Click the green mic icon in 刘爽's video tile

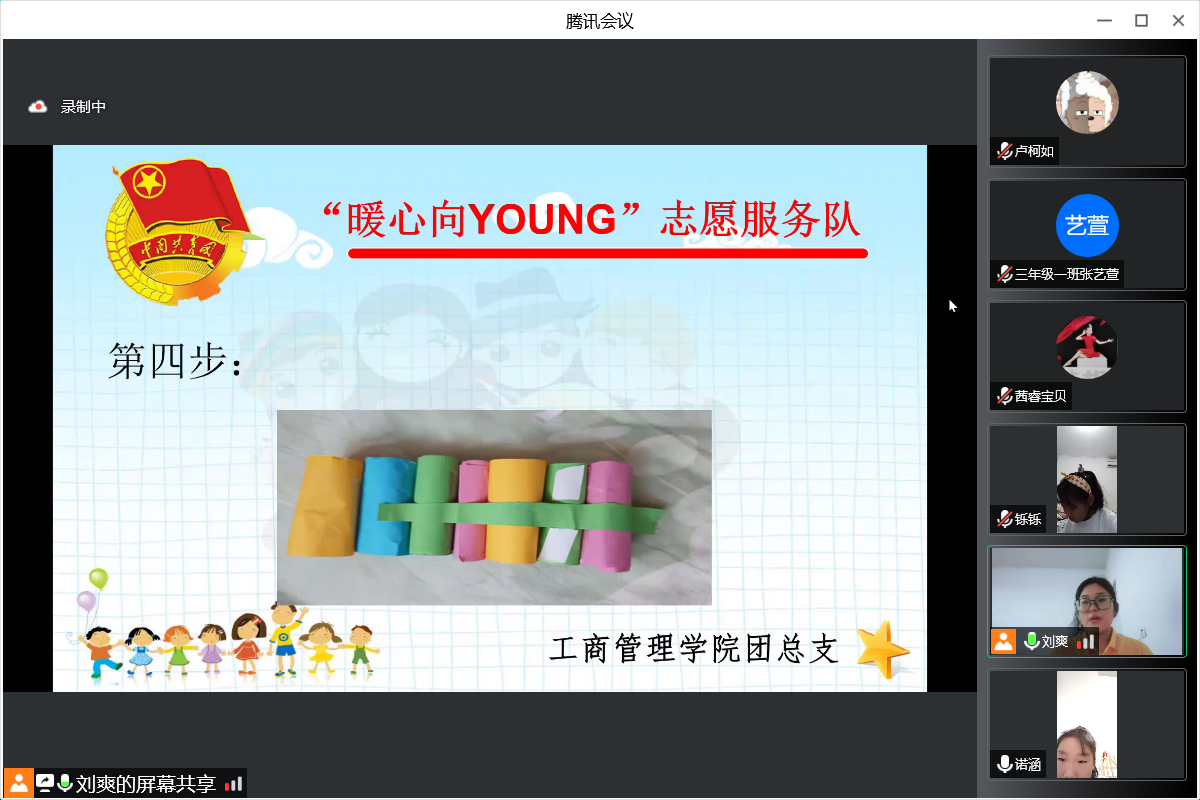pyautogui.click(x=1032, y=641)
